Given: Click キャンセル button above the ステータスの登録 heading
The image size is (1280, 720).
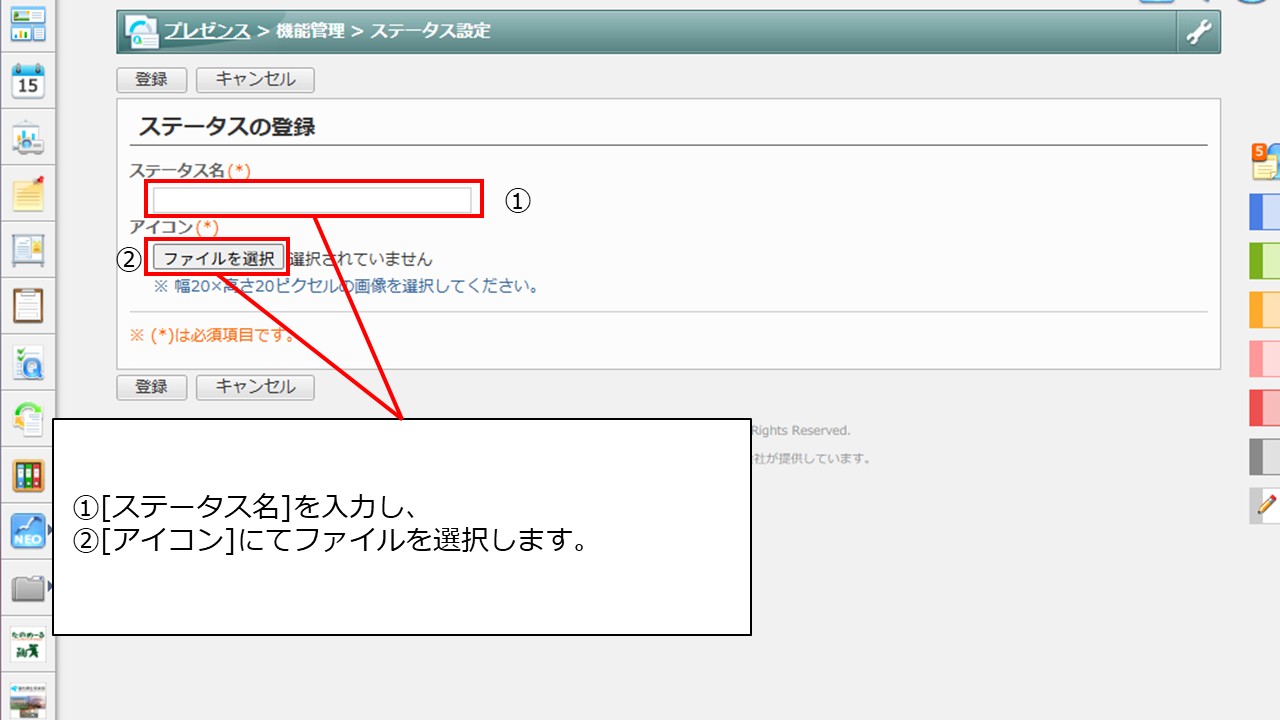Looking at the screenshot, I should [x=255, y=79].
